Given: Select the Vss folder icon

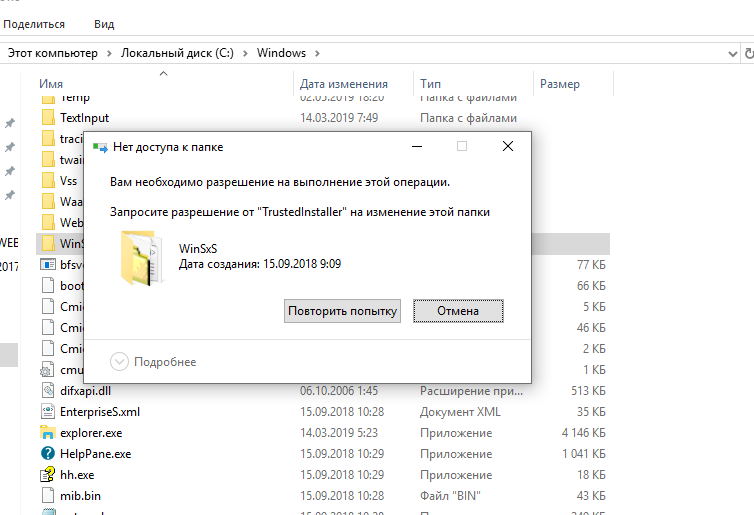Looking at the screenshot, I should pos(48,180).
